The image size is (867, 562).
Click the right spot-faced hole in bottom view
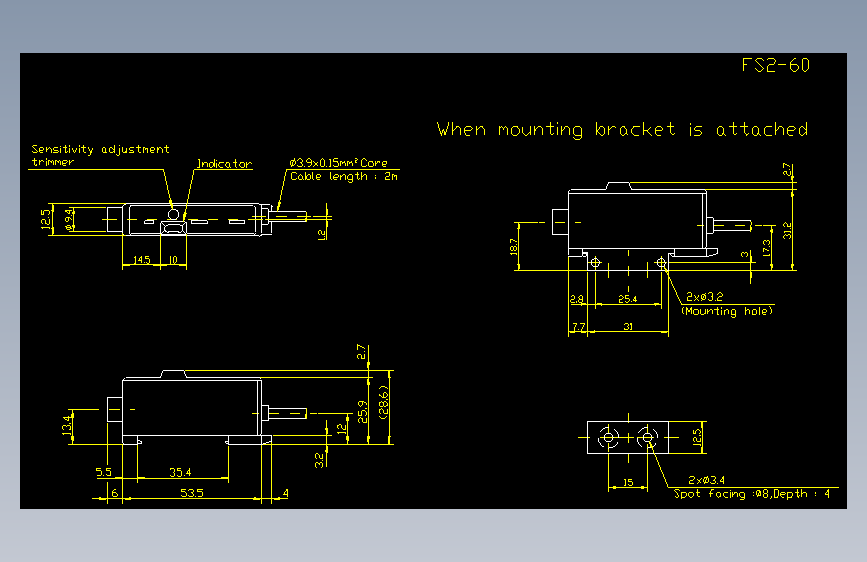click(647, 438)
